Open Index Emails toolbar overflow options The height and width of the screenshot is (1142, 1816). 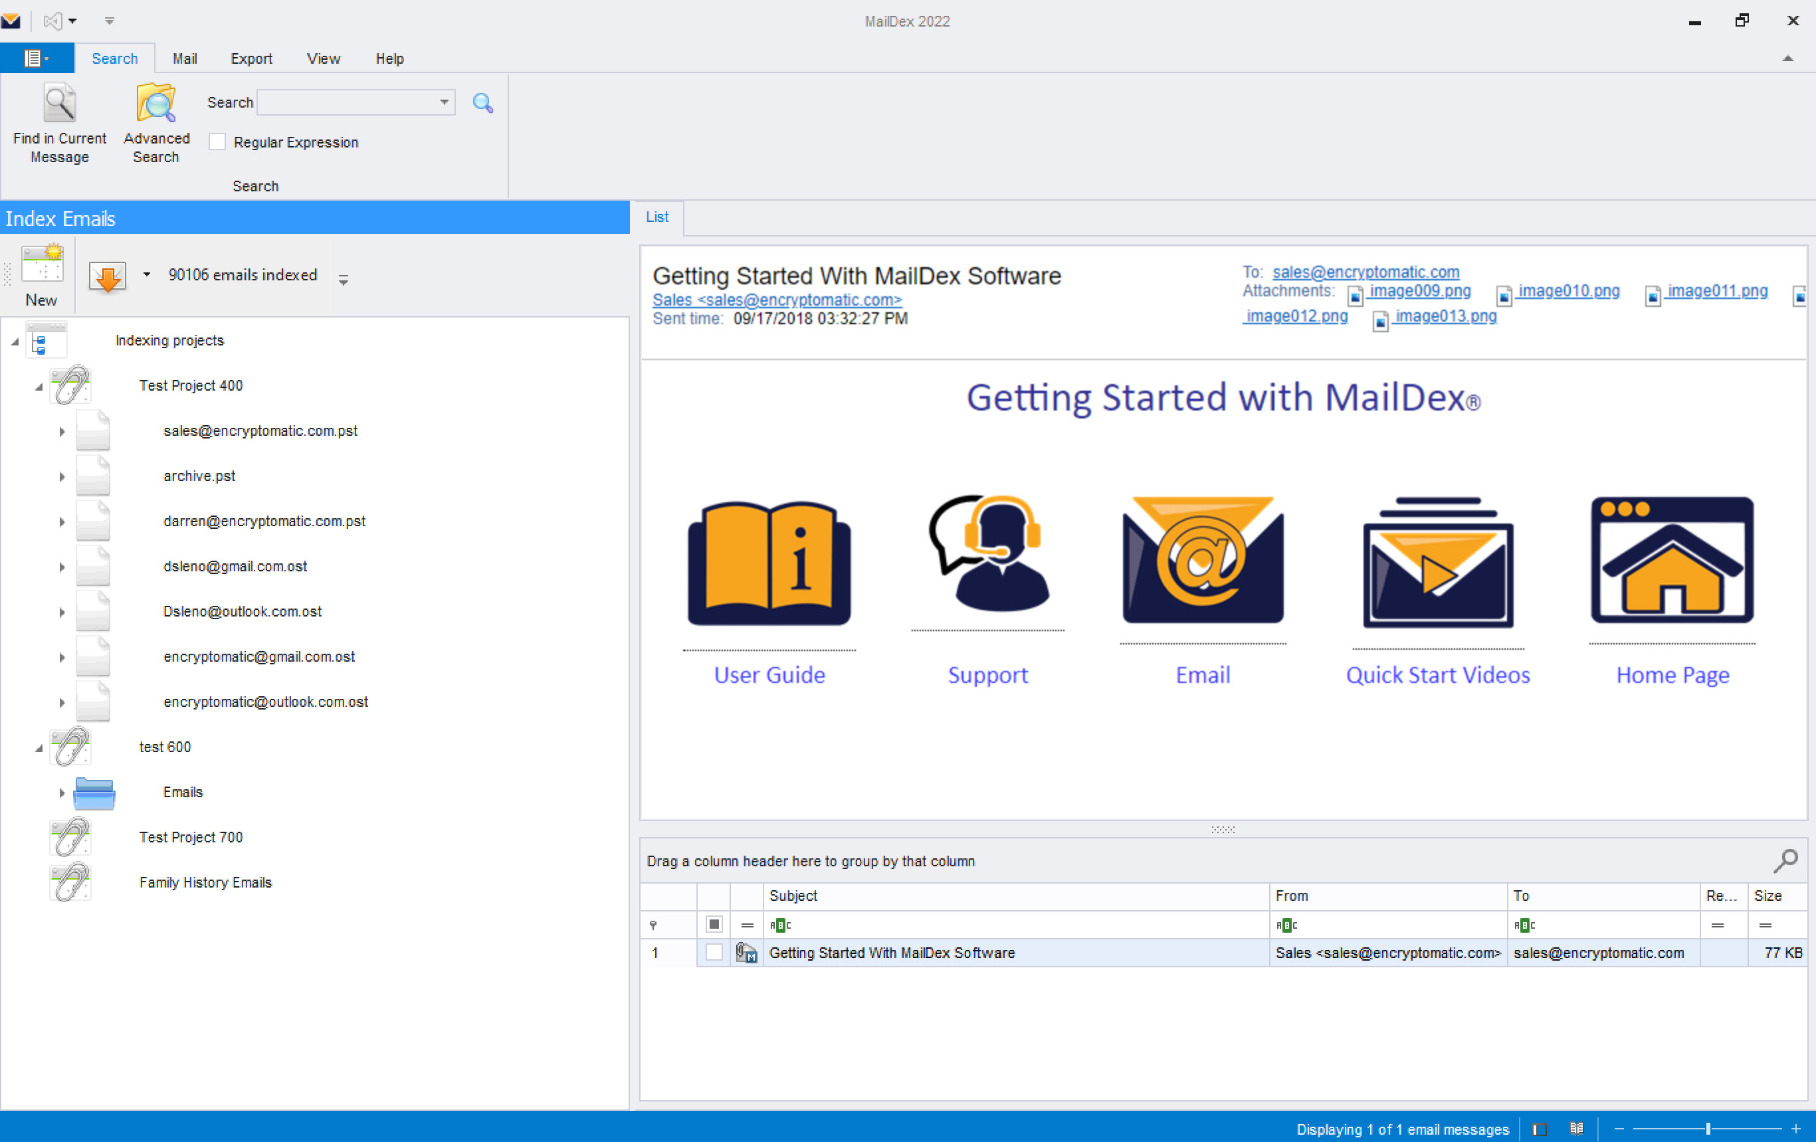pos(343,280)
